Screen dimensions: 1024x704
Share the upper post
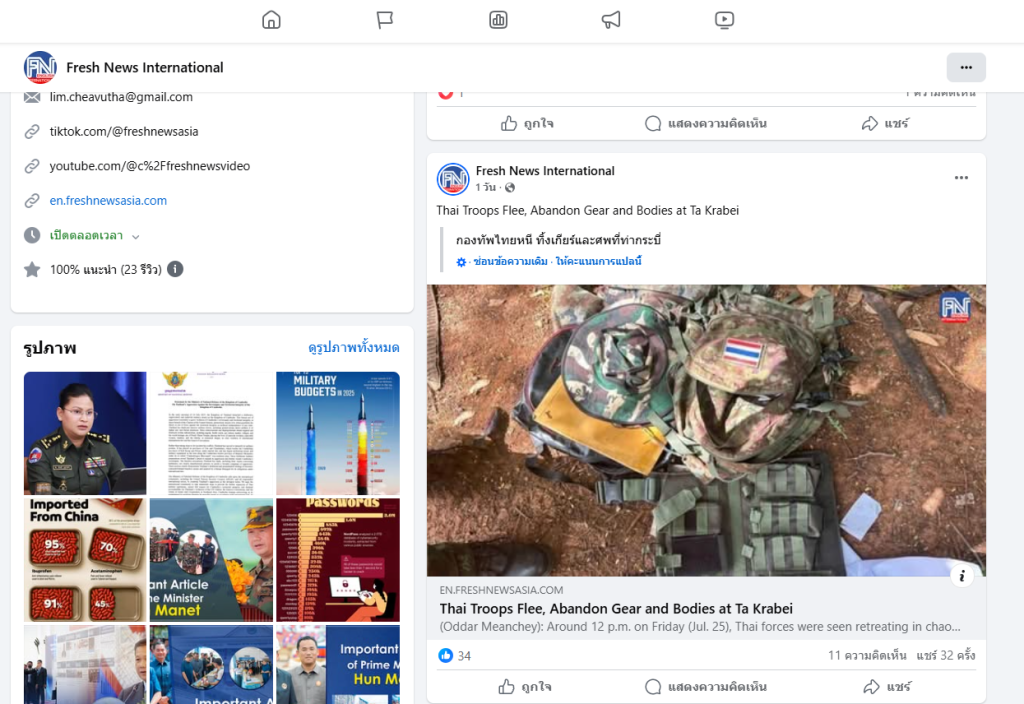click(885, 123)
